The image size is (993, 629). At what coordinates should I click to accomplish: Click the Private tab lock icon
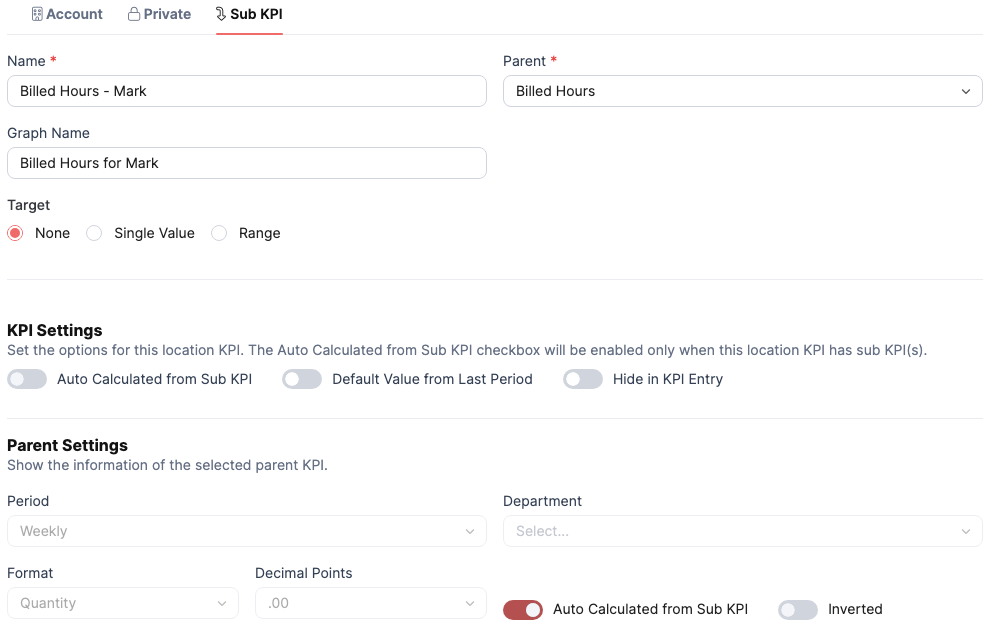point(134,14)
